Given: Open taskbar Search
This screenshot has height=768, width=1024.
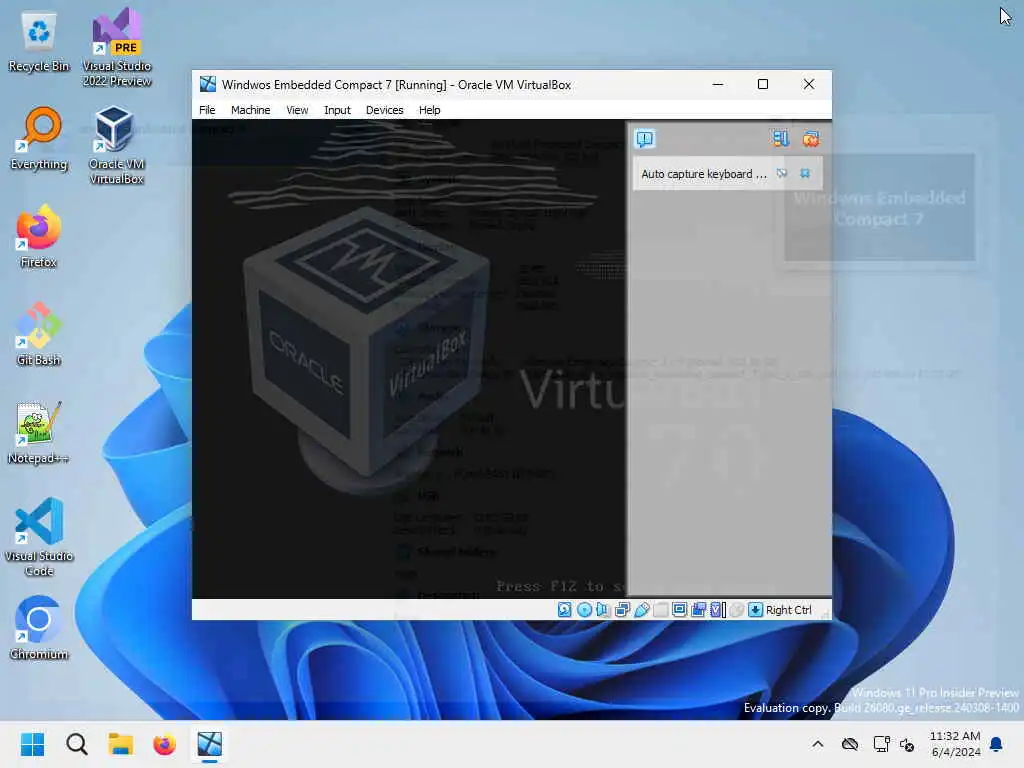Looking at the screenshot, I should click(76, 744).
